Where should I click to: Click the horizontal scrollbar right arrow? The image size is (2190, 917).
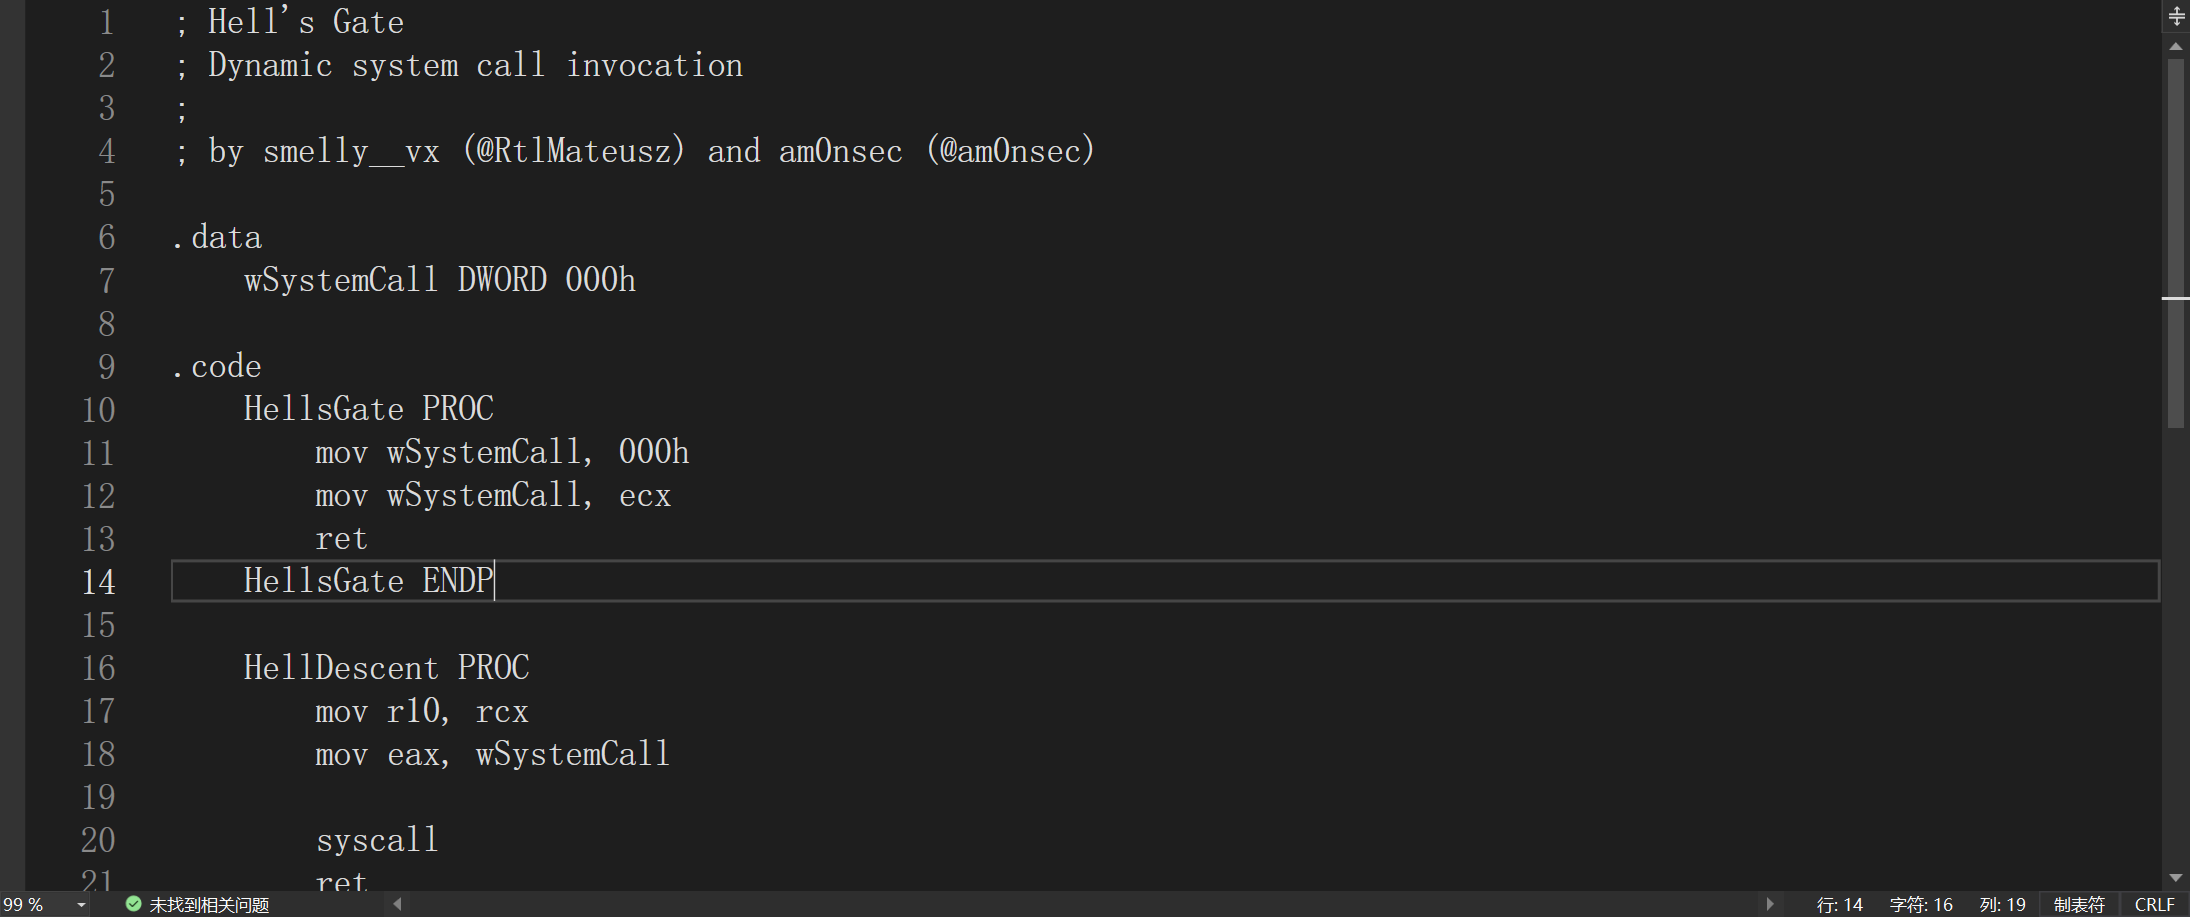coord(1770,904)
